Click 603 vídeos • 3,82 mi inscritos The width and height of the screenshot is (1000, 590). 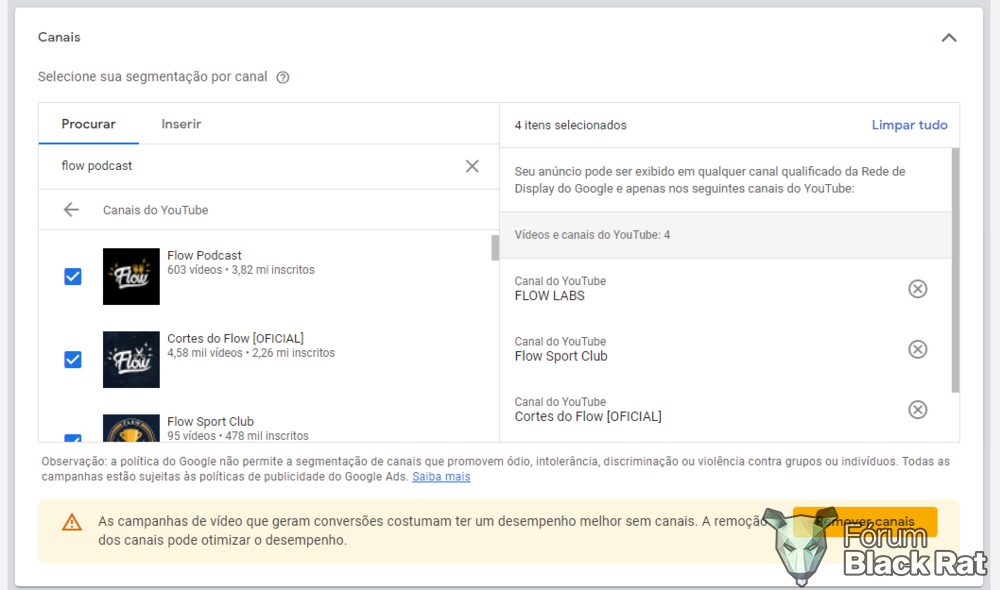[240, 270]
